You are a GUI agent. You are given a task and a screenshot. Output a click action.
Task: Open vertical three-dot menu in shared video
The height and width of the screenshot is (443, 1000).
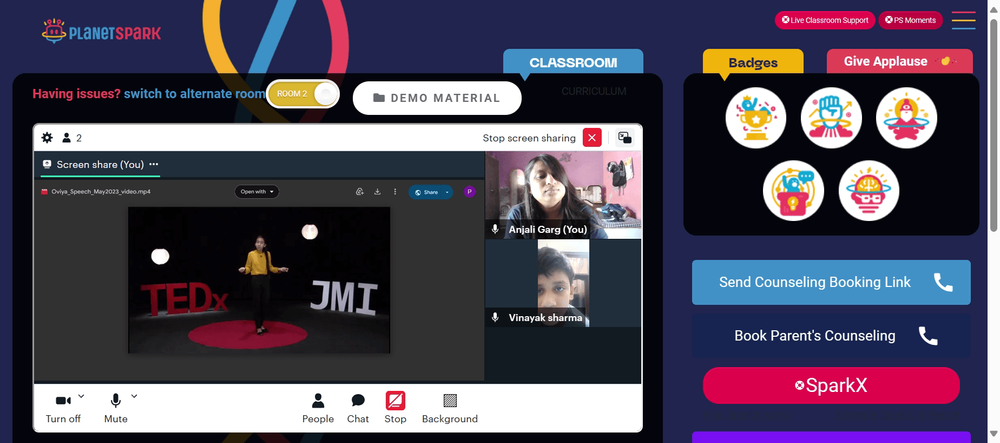[x=395, y=192]
